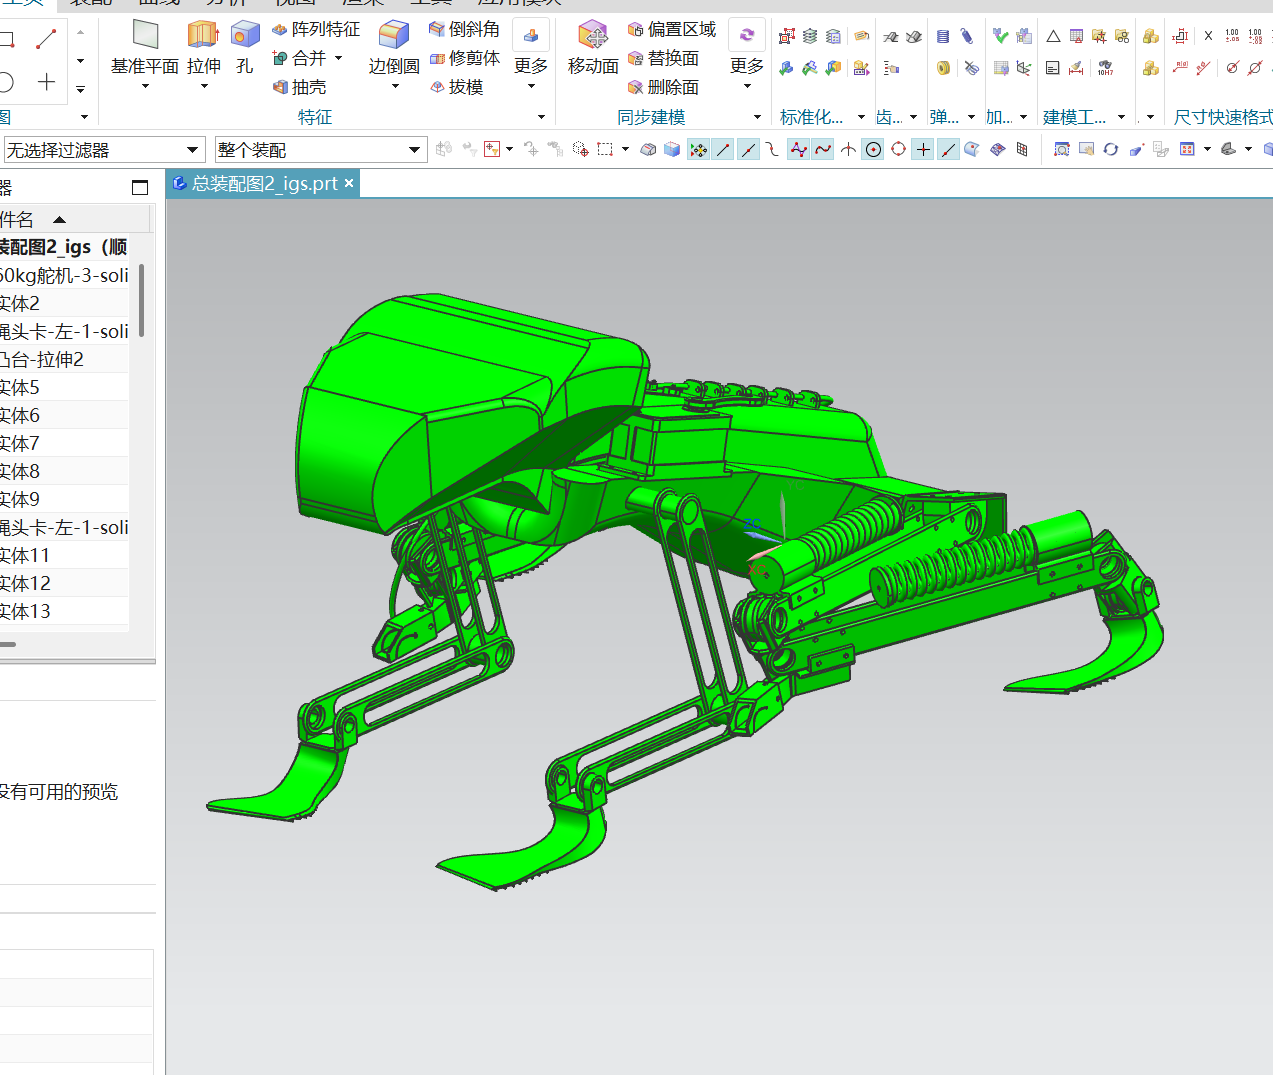Toggle the control point snap button
1273x1075 pixels.
coord(773,150)
